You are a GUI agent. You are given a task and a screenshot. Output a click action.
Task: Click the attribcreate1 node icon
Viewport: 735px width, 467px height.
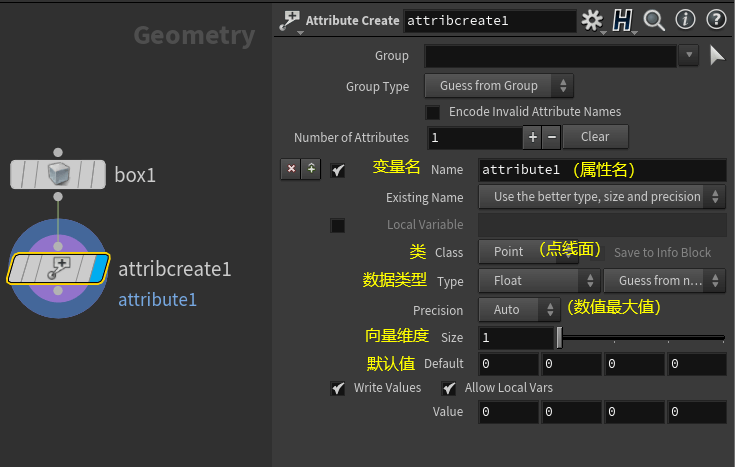[58, 268]
